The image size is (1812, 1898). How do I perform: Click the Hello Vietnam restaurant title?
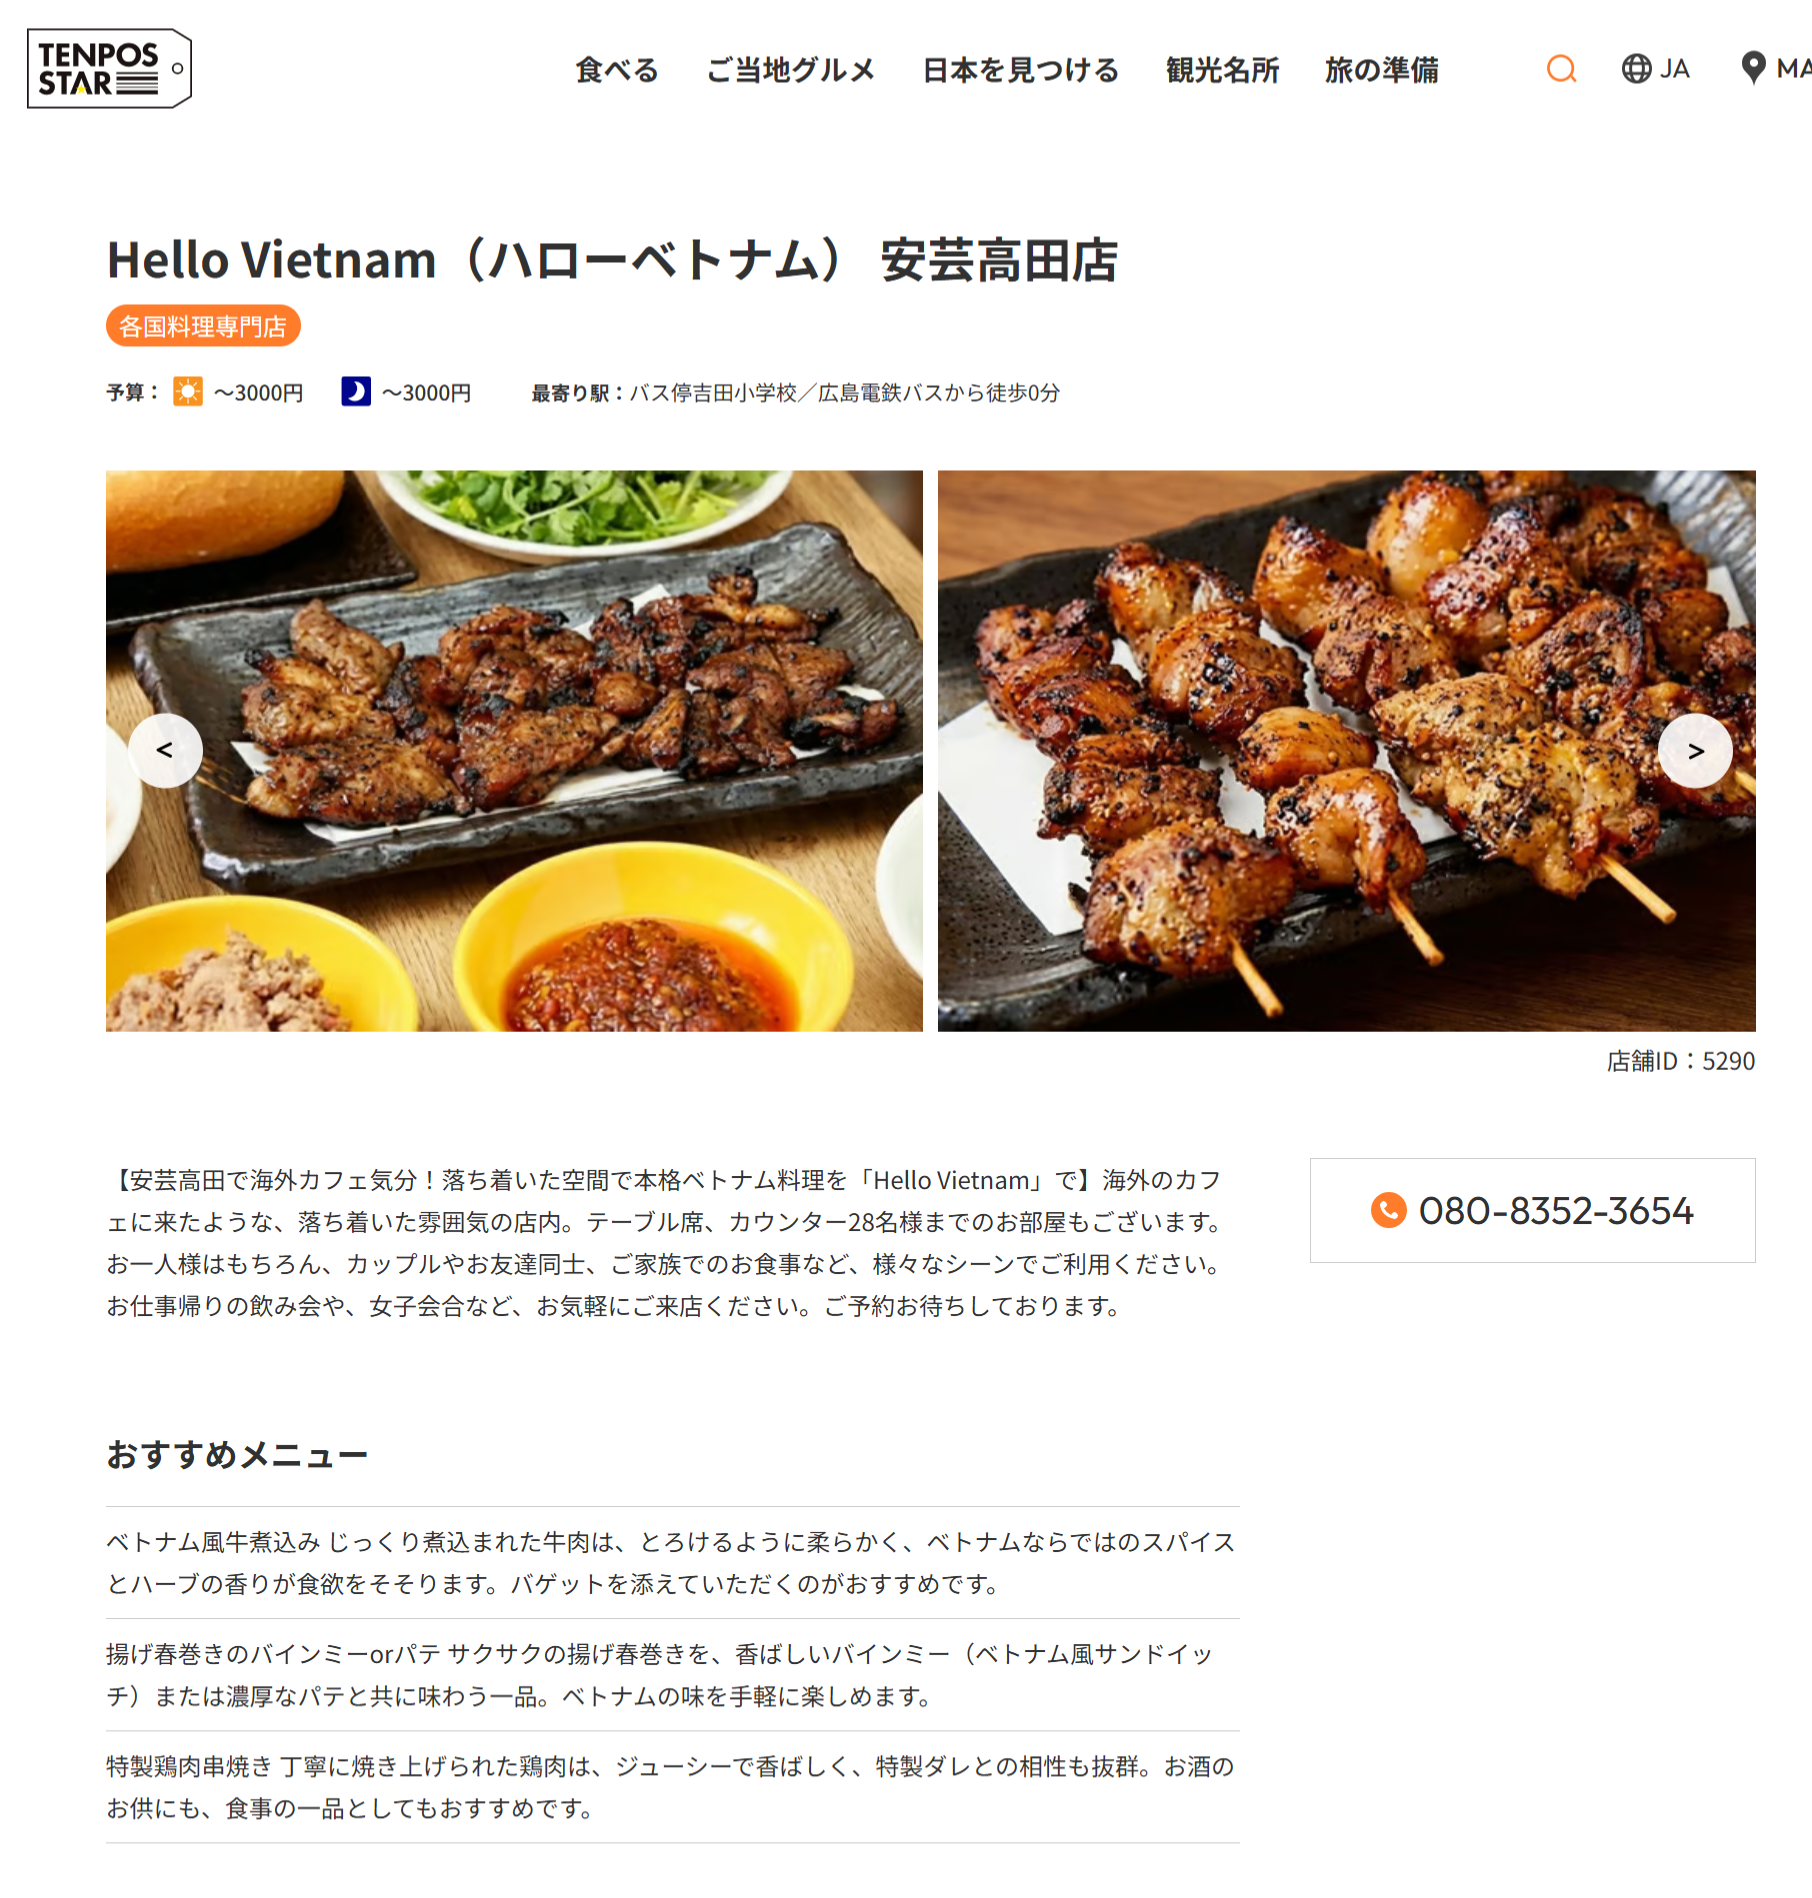[612, 259]
